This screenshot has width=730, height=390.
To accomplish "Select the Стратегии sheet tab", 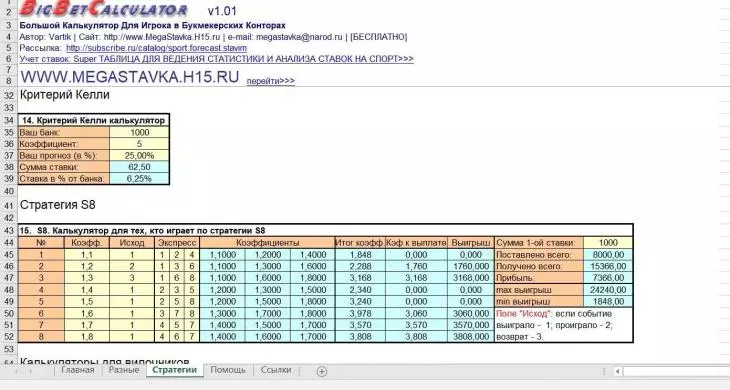I will pos(175,370).
